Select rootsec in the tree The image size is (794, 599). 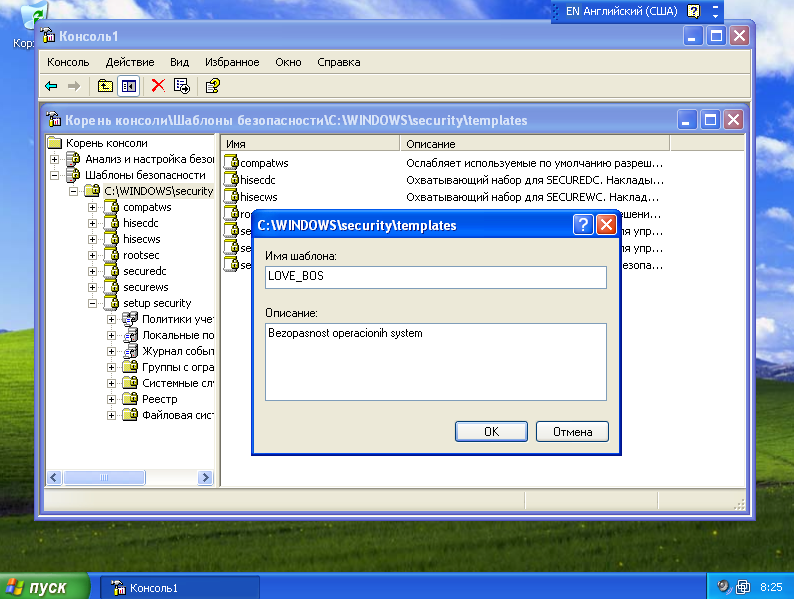[141, 255]
